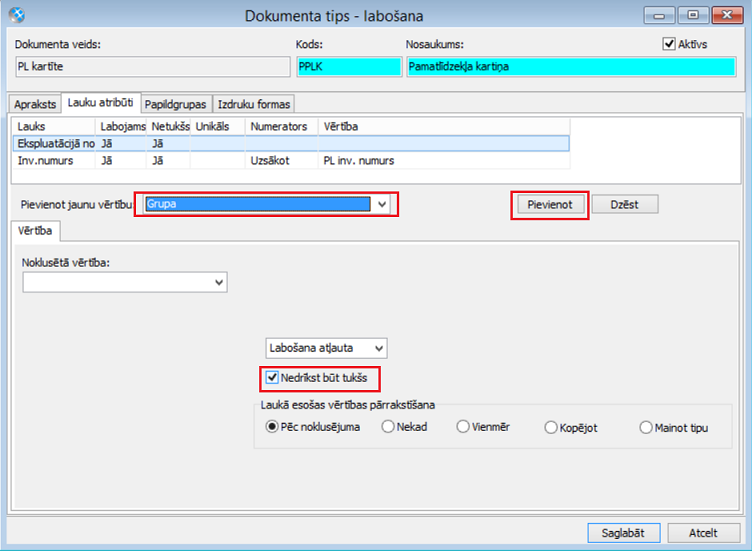Image resolution: width=752 pixels, height=551 pixels.
Task: Click the Uzsākot numerator cell
Action: coord(282,161)
